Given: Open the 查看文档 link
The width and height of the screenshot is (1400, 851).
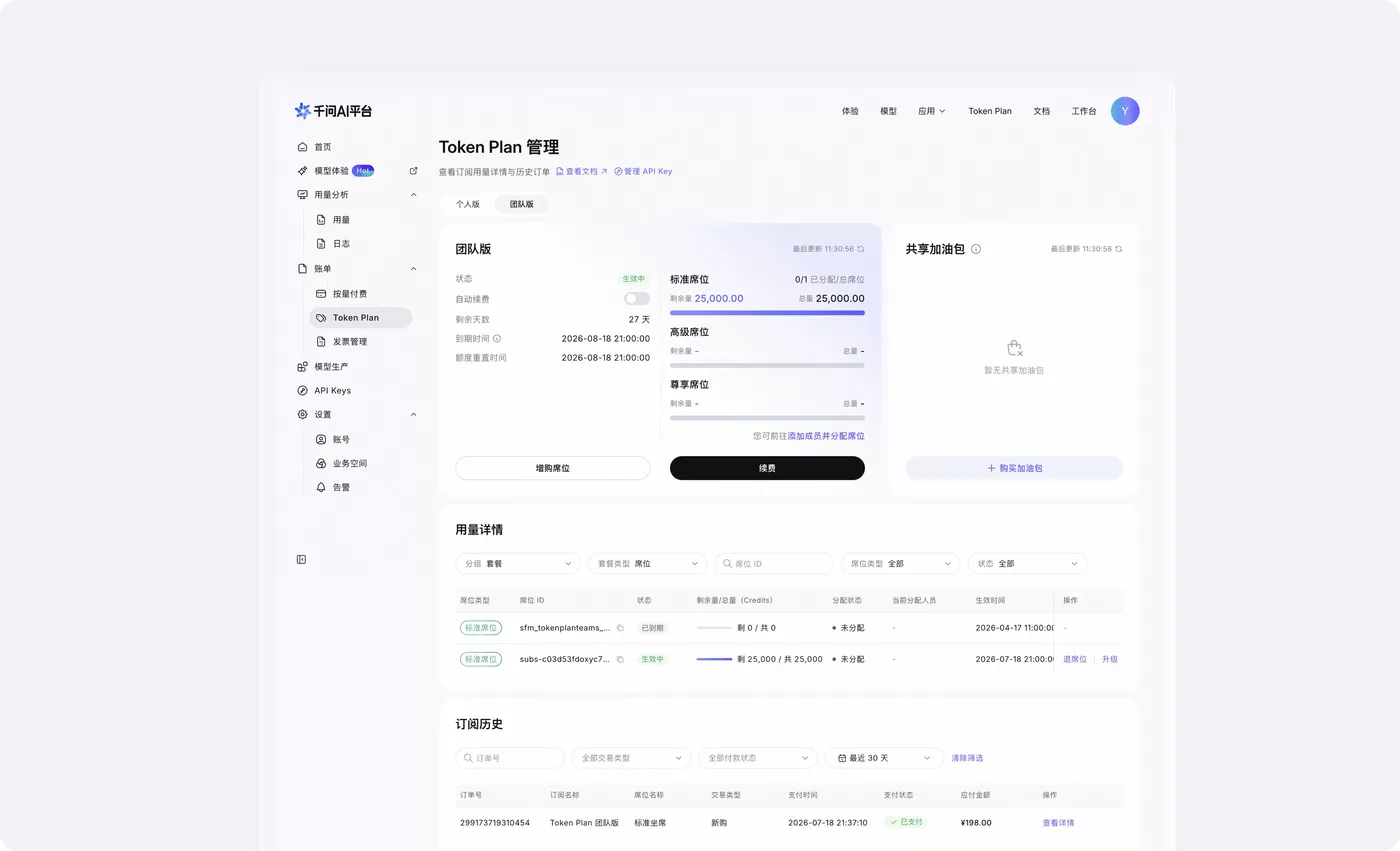Looking at the screenshot, I should click(582, 172).
